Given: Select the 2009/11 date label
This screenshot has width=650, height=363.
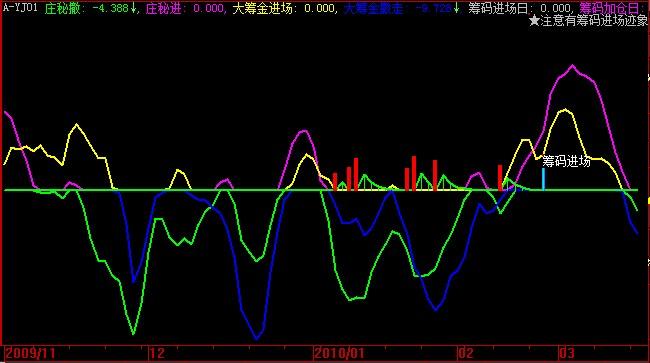Looking at the screenshot, I should (30, 353).
